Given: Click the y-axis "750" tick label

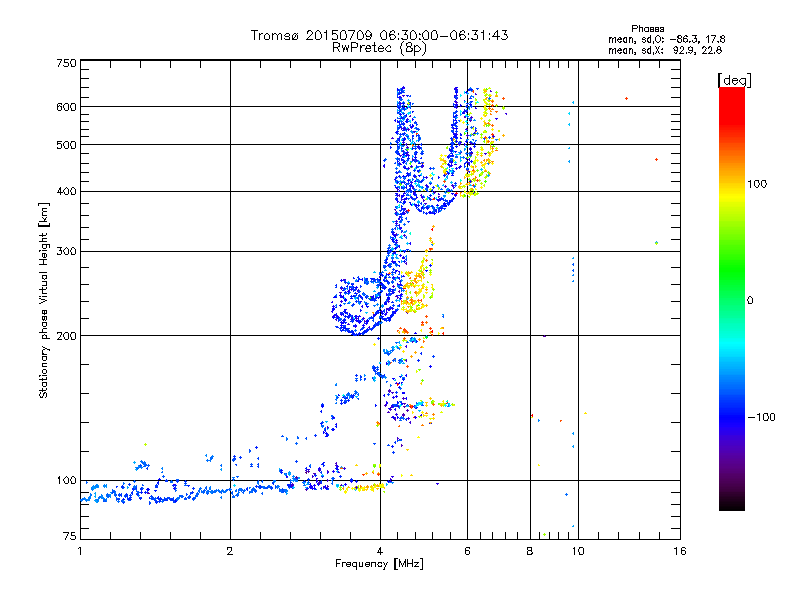Looking at the screenshot, I should click(66, 63).
